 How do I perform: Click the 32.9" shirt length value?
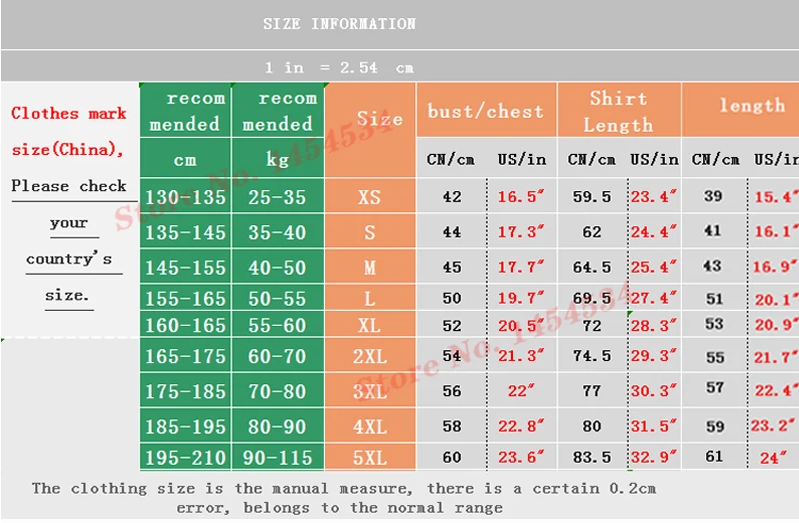tap(654, 457)
